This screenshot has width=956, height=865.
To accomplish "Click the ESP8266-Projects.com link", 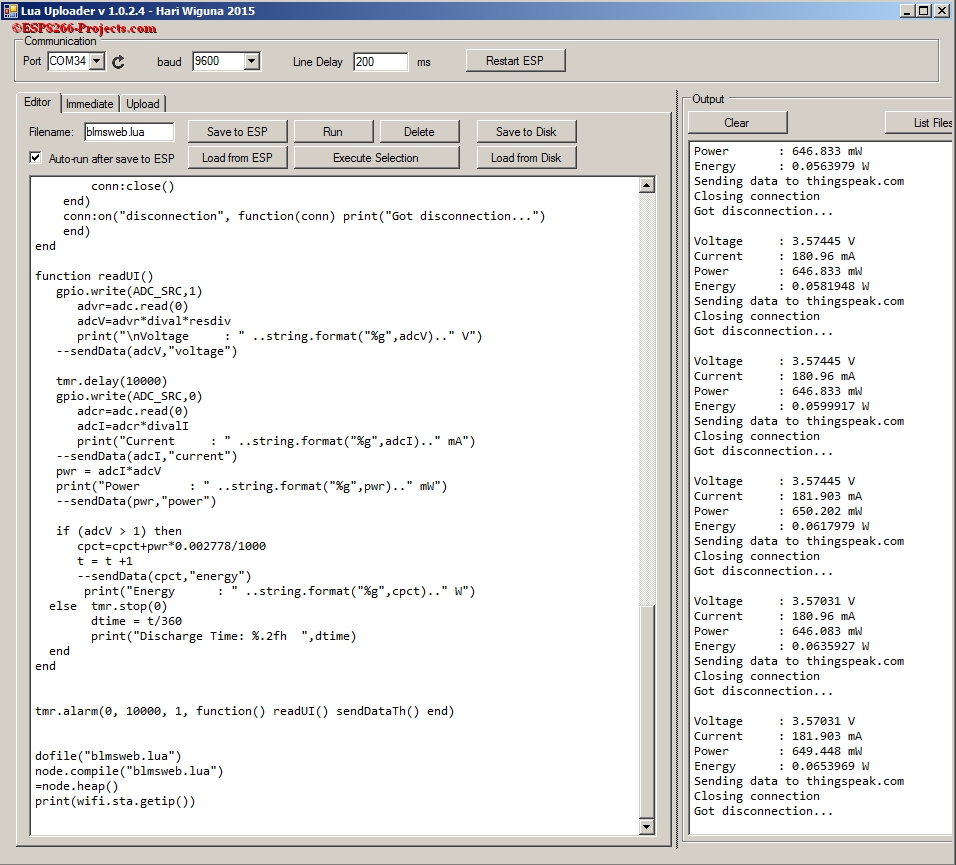I will click(85, 29).
